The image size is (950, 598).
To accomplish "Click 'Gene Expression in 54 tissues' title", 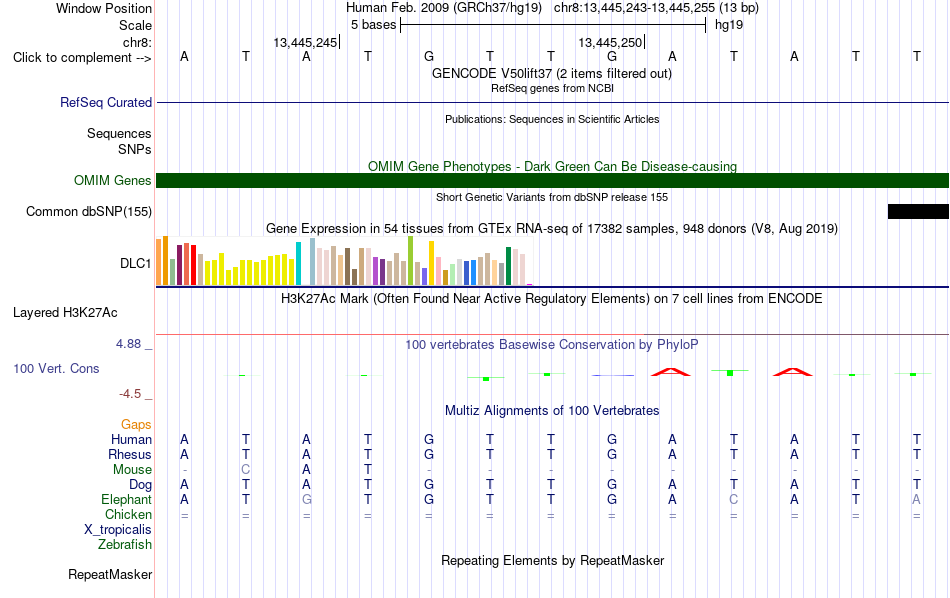I will tap(552, 228).
